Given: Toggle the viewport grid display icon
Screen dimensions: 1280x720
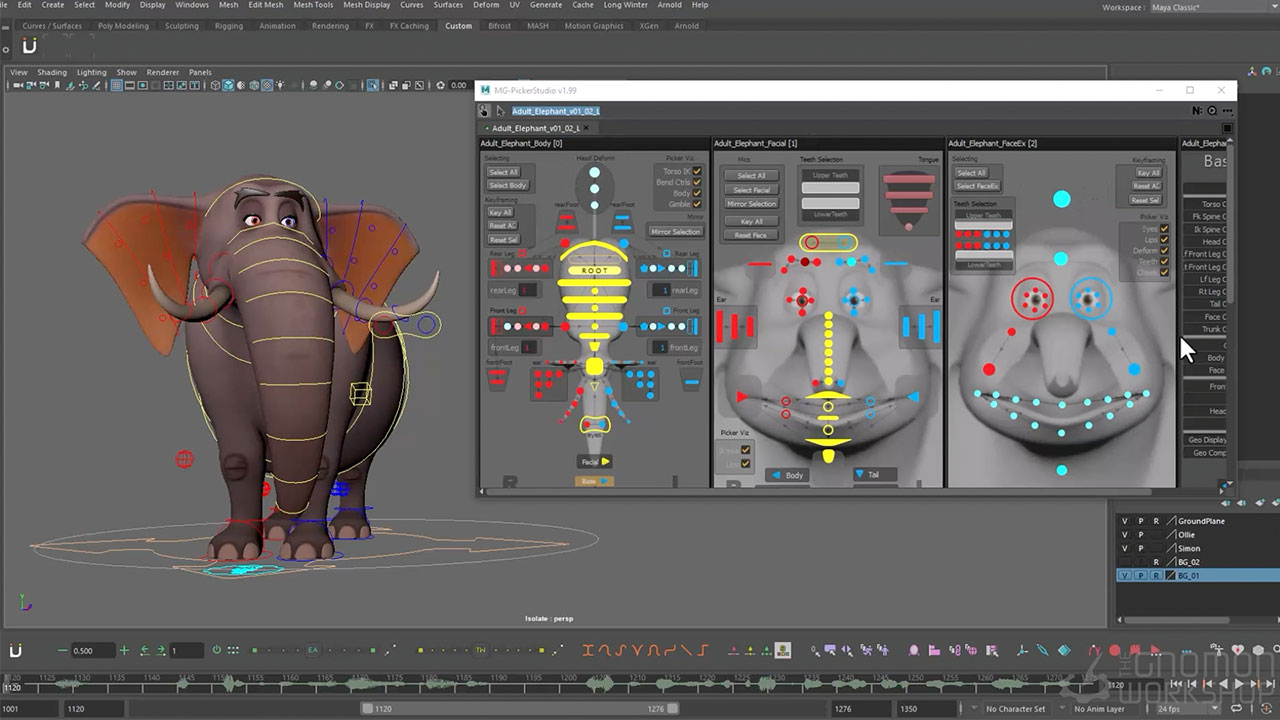Looking at the screenshot, I should tap(117, 86).
